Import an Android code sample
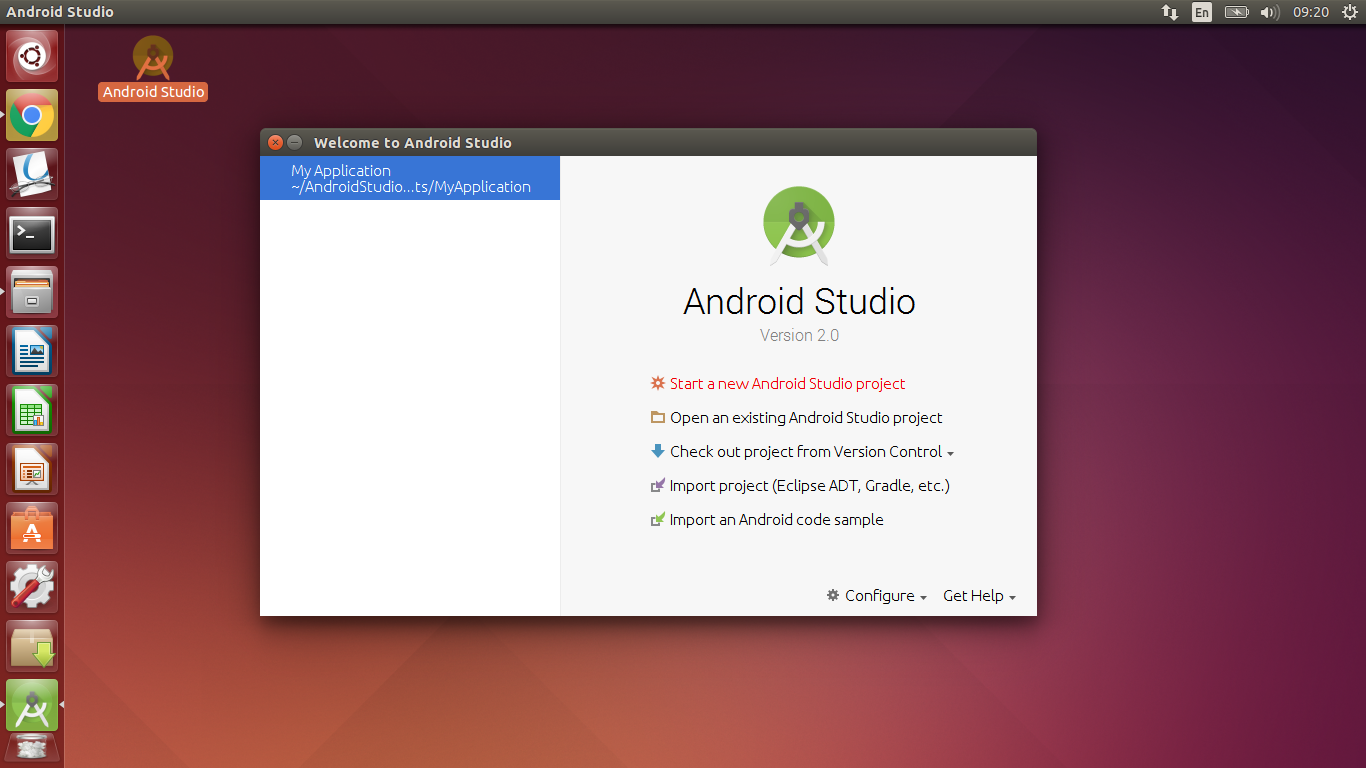The height and width of the screenshot is (768, 1366). (777, 519)
